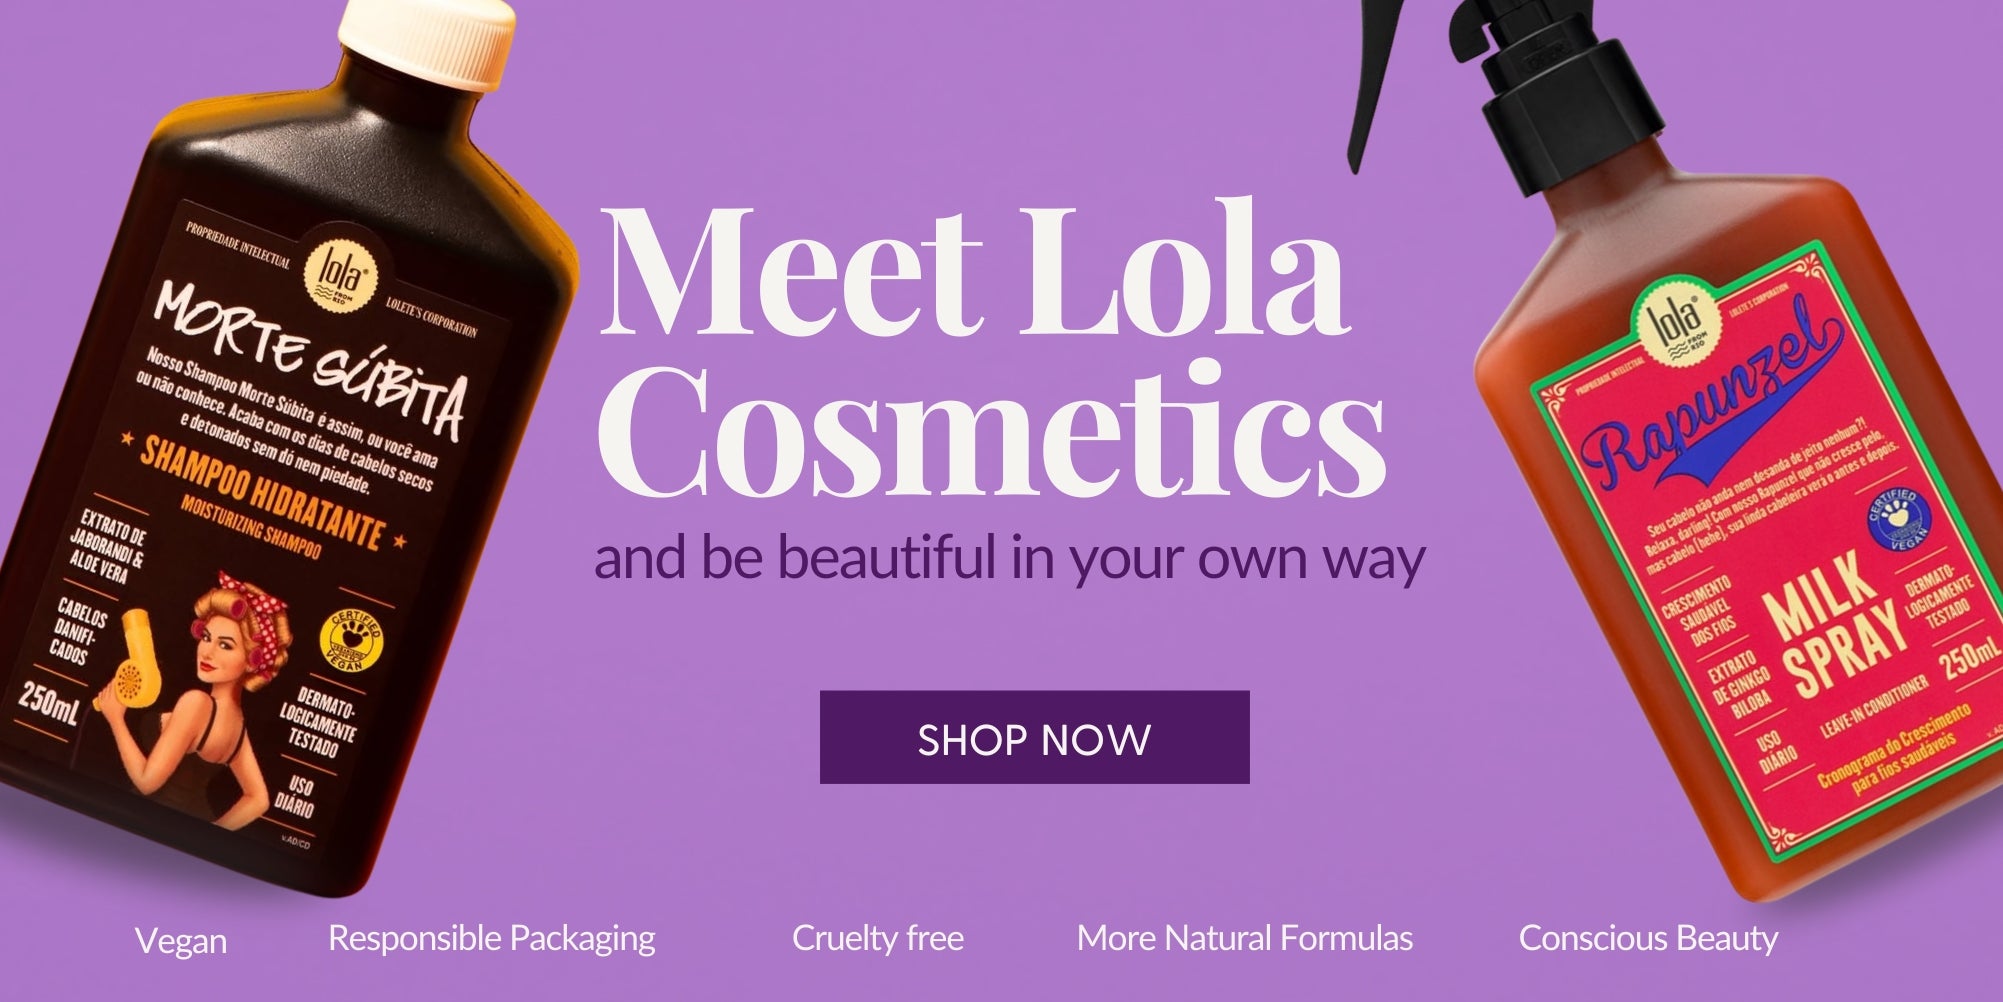Click the white cap of the shampoo bottle

(x=428, y=40)
